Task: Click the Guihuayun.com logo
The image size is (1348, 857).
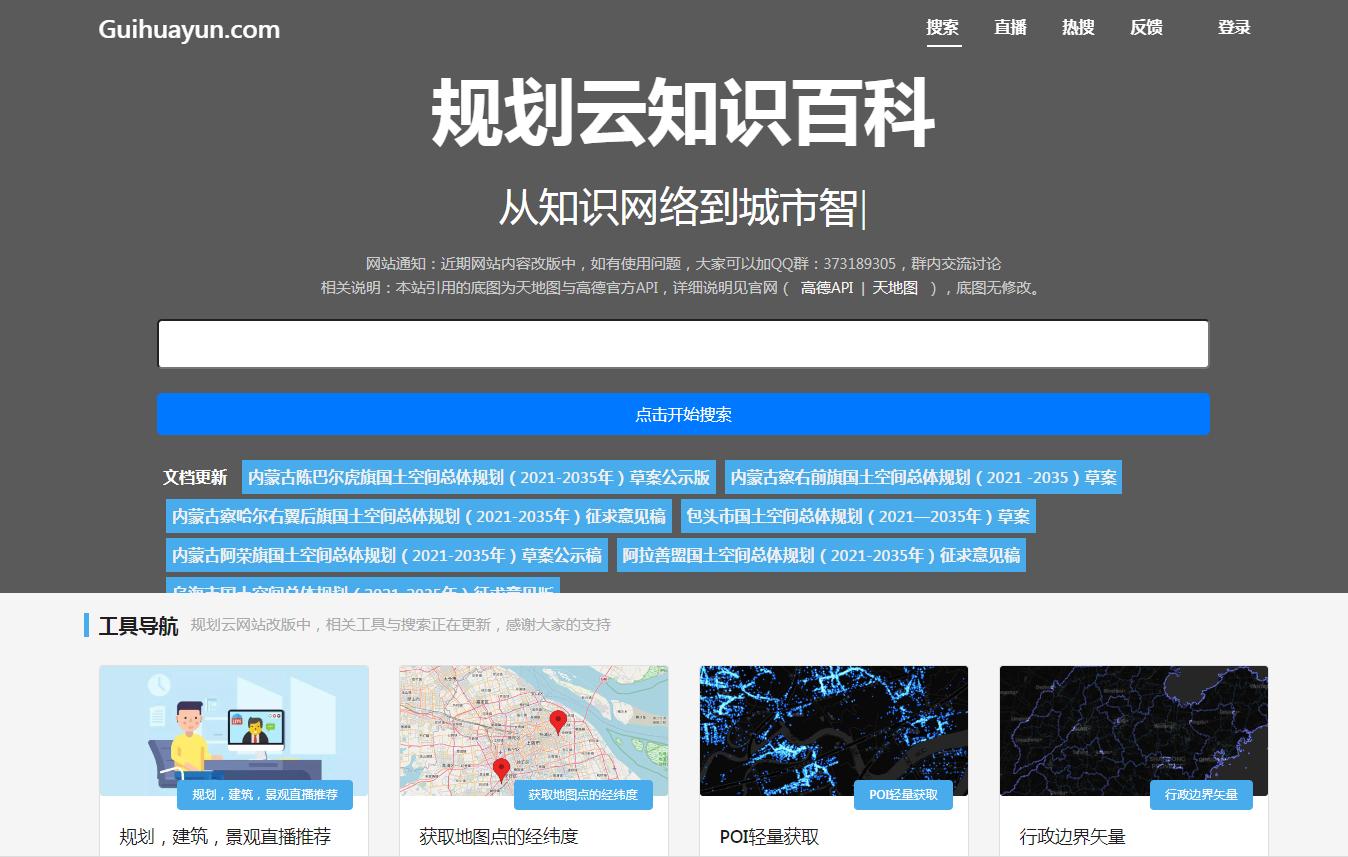Action: click(188, 29)
